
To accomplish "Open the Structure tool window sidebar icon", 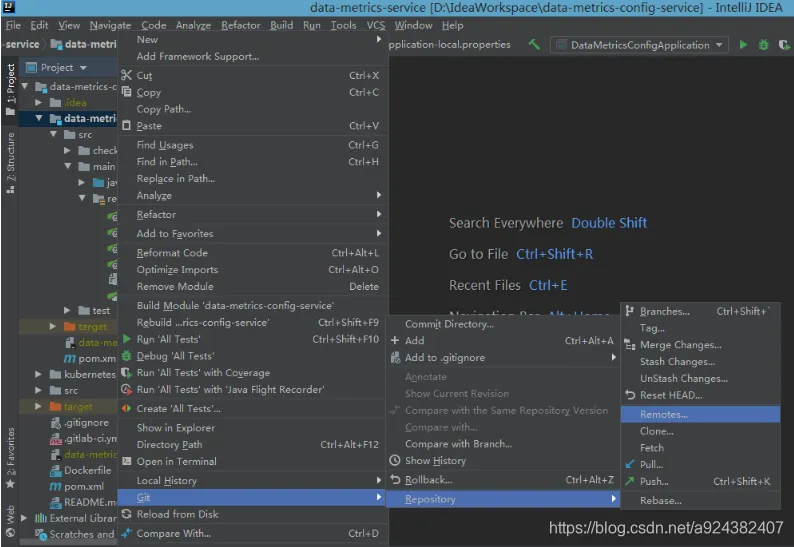I will (x=11, y=162).
